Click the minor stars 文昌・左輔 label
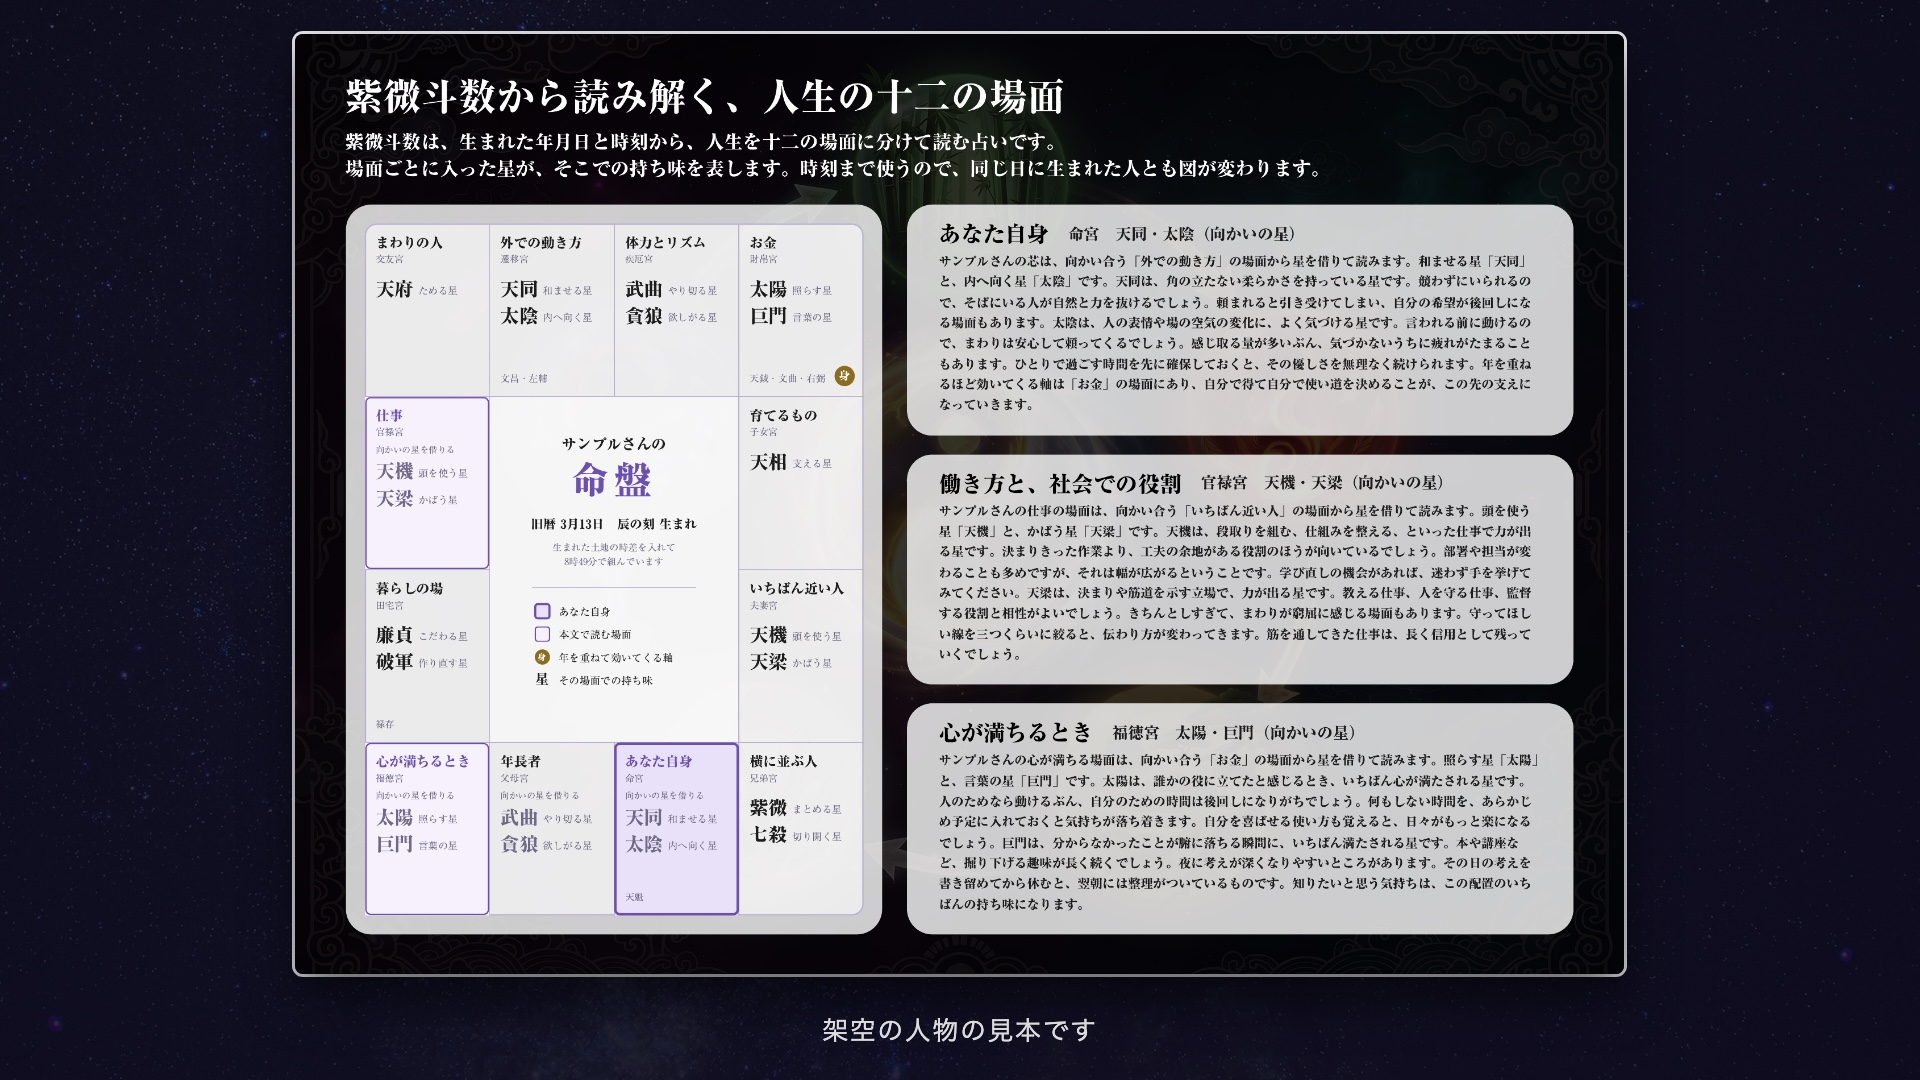This screenshot has width=1920, height=1080. (x=524, y=379)
